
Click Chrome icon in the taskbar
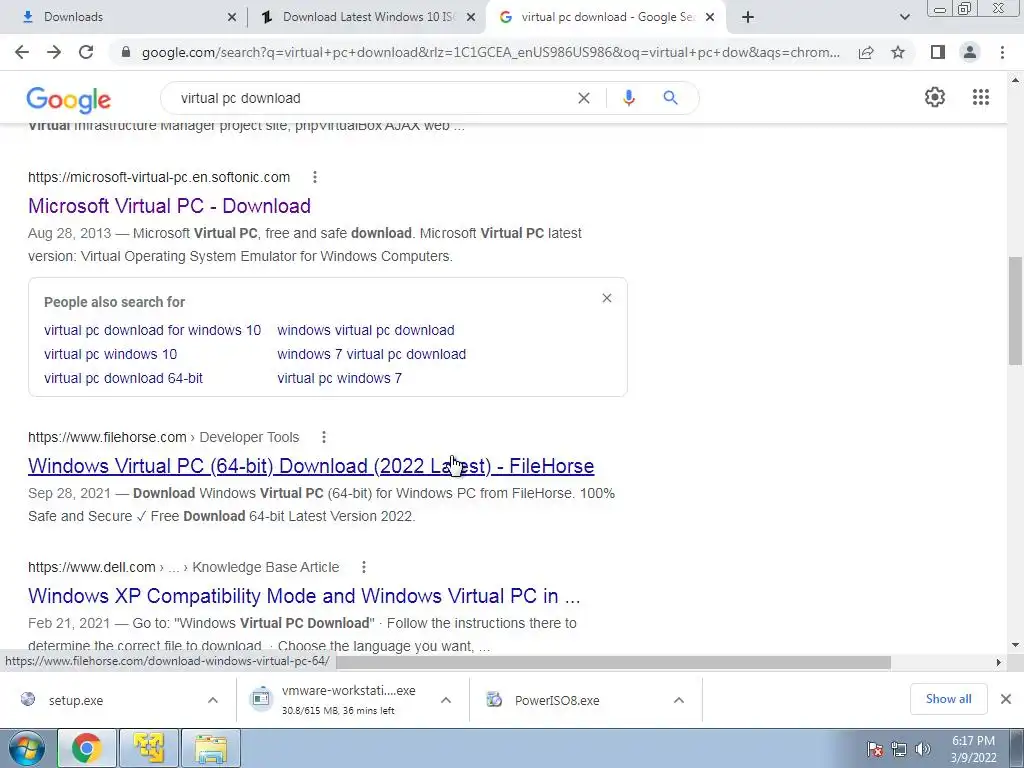87,748
